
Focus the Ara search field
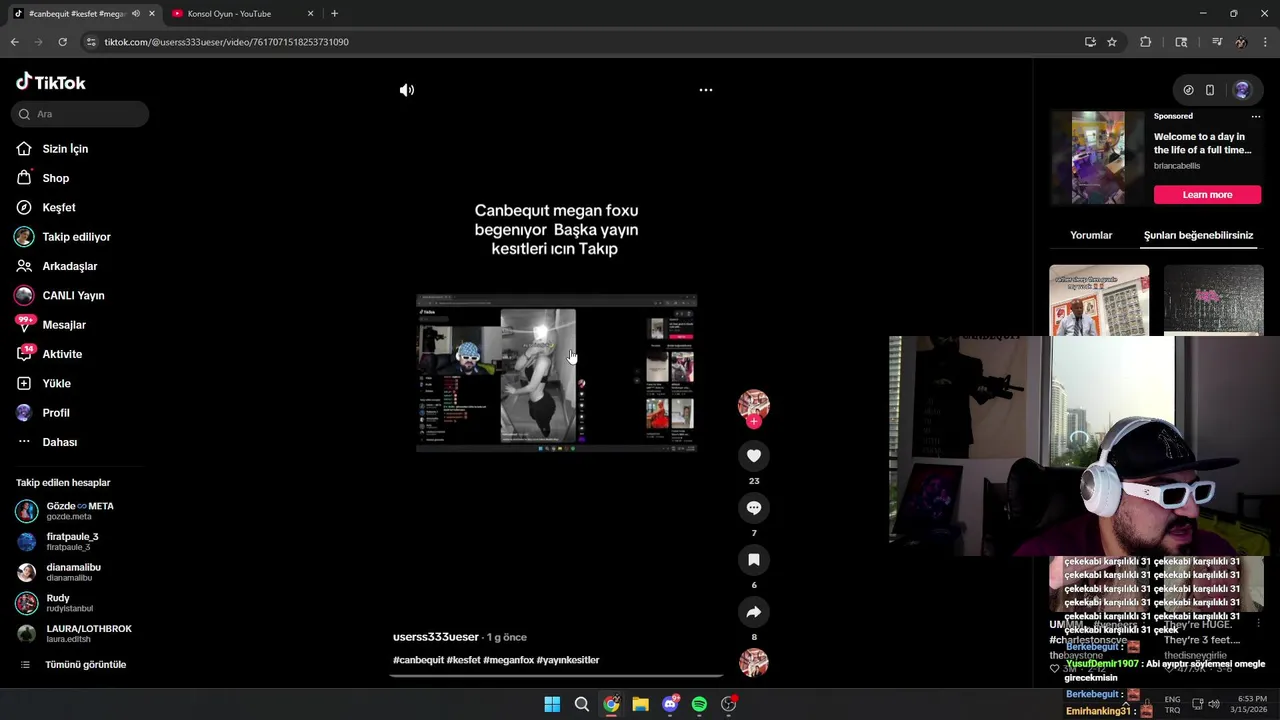click(x=80, y=114)
